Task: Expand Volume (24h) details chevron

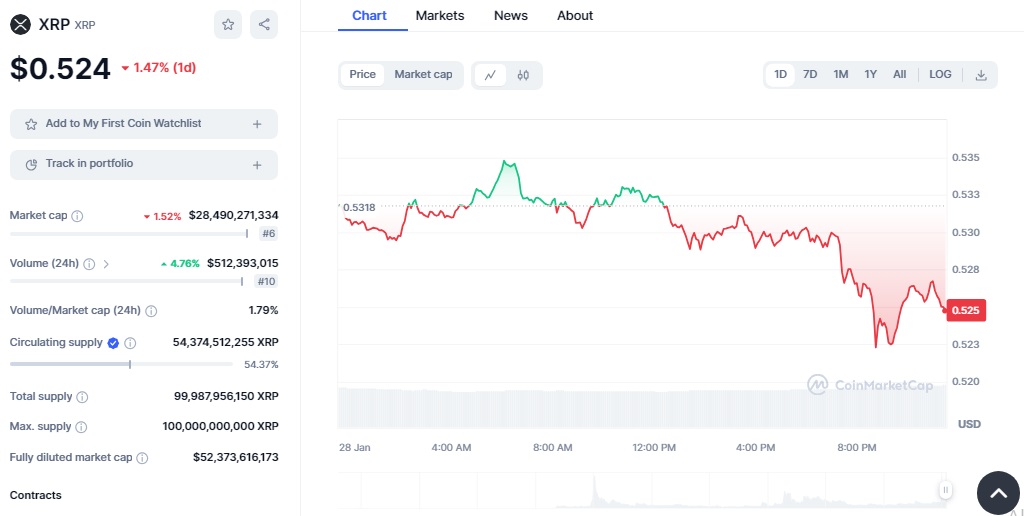Action: click(x=106, y=264)
